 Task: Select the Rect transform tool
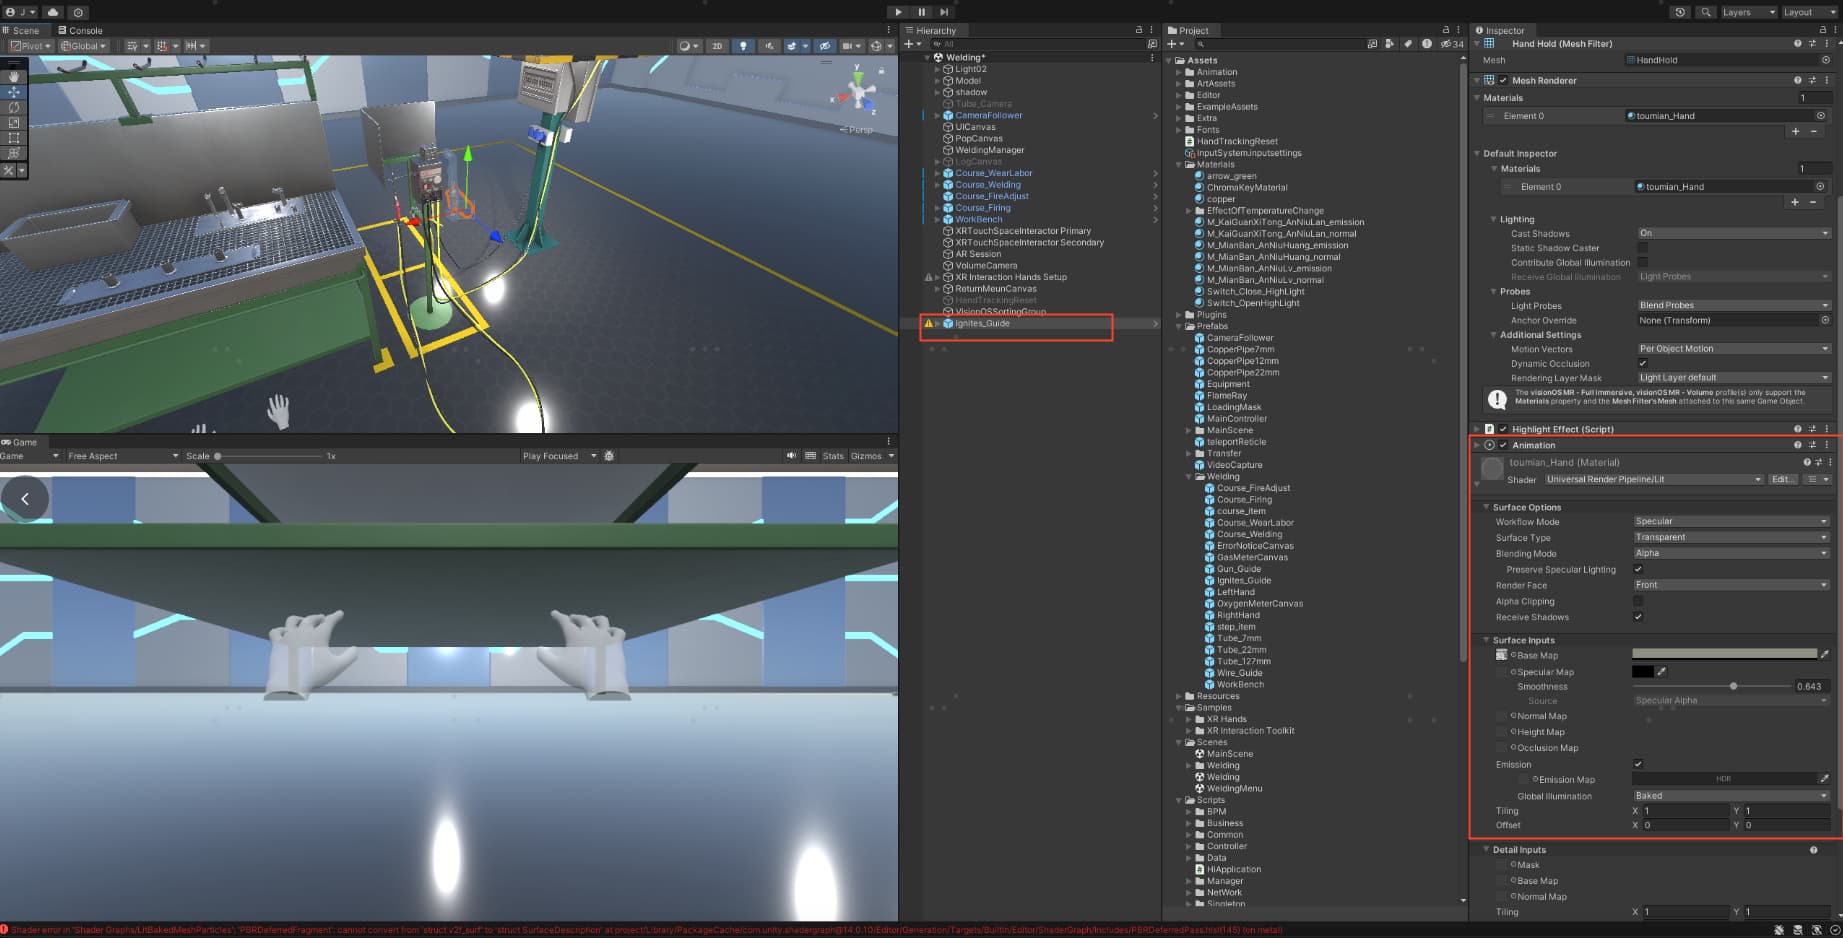(14, 137)
